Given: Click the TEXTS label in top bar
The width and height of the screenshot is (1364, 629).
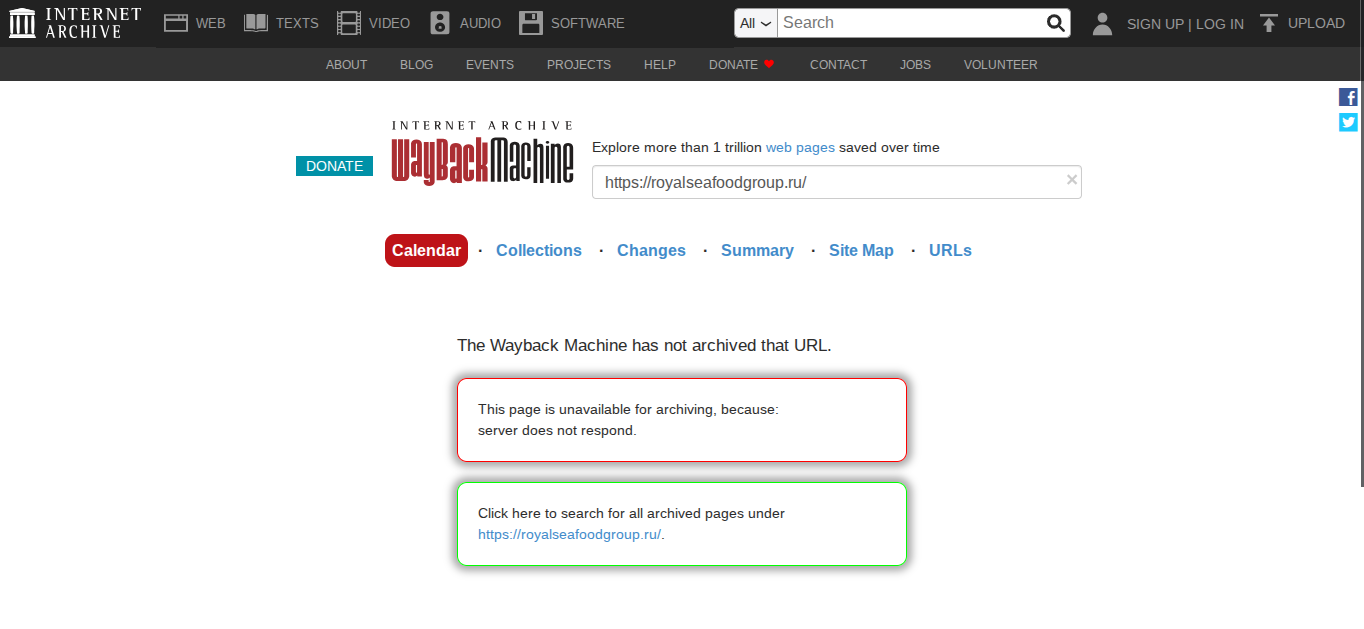Looking at the screenshot, I should coord(297,23).
